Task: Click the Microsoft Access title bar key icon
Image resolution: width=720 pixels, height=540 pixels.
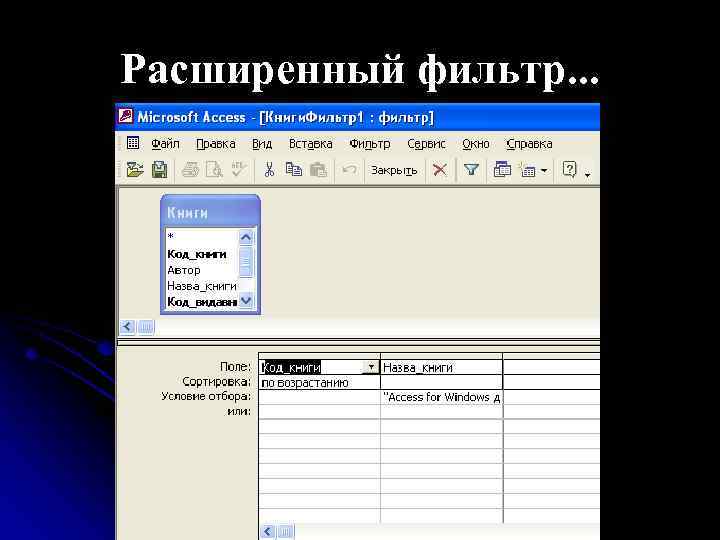Action: coord(125,116)
